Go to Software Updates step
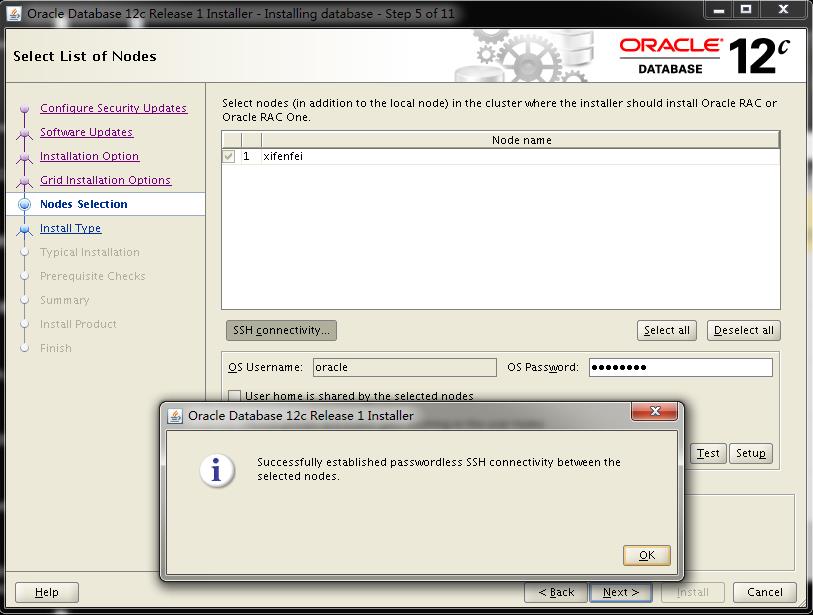The height and width of the screenshot is (615, 813). pyautogui.click(x=87, y=132)
